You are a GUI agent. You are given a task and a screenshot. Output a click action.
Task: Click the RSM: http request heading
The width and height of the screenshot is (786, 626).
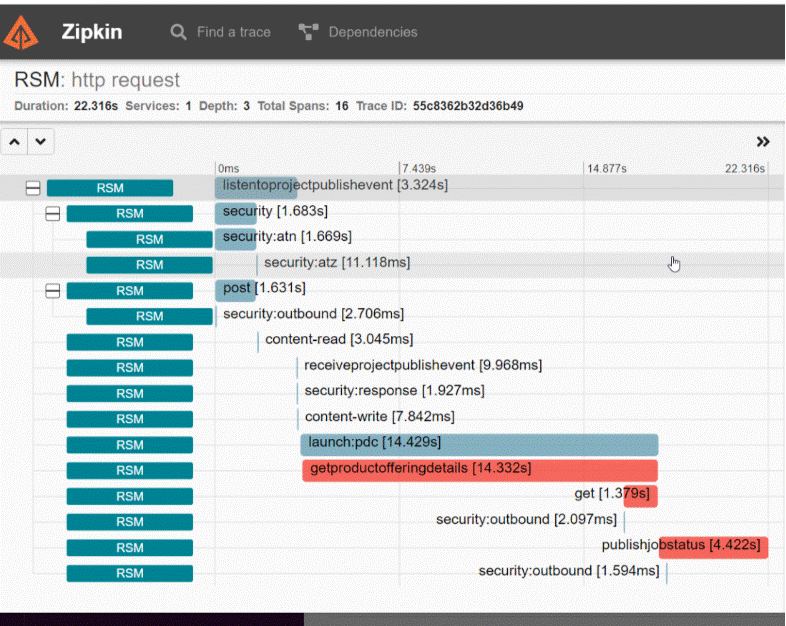click(x=97, y=80)
